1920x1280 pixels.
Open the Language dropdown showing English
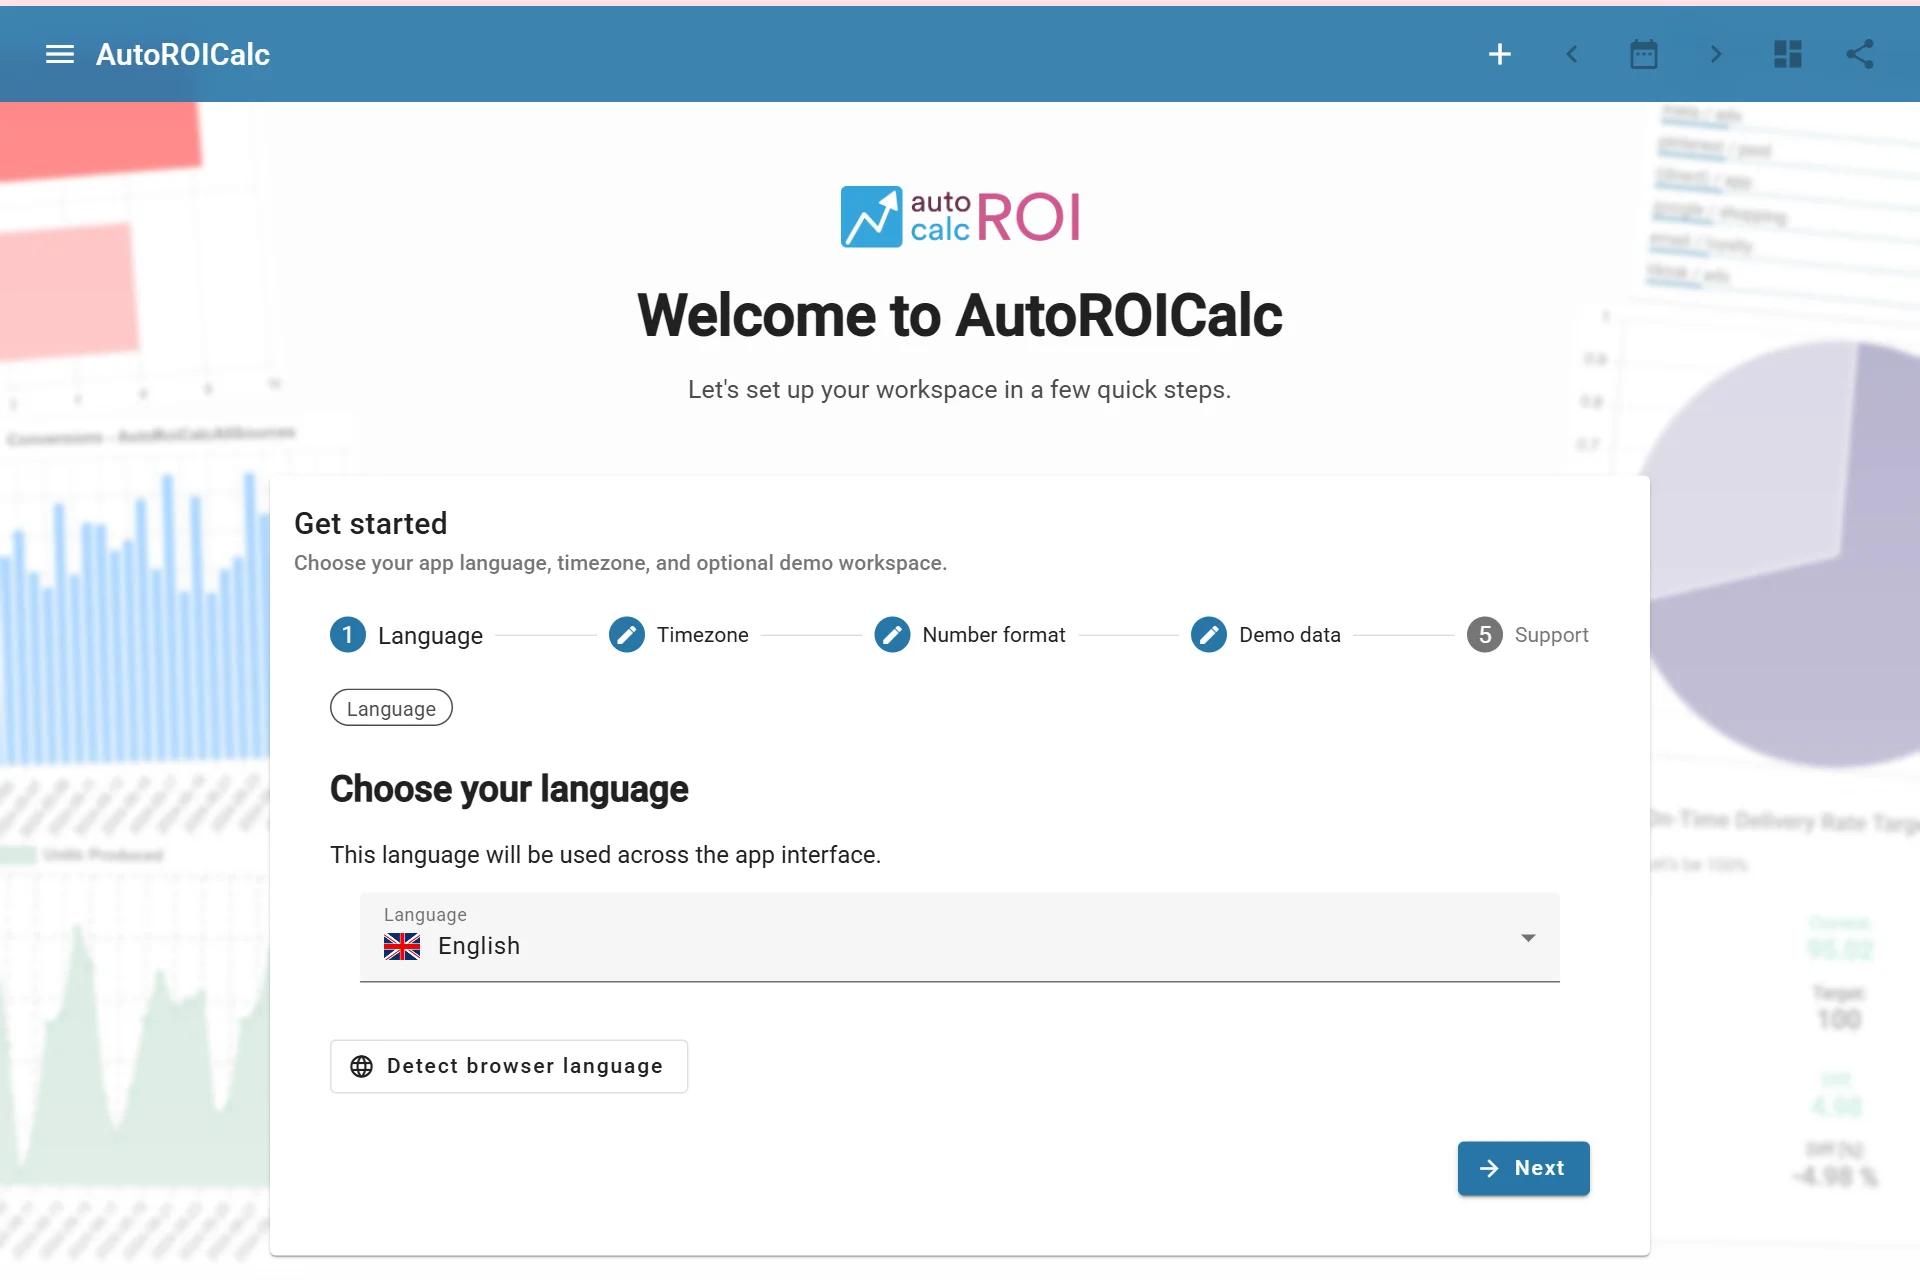960,937
